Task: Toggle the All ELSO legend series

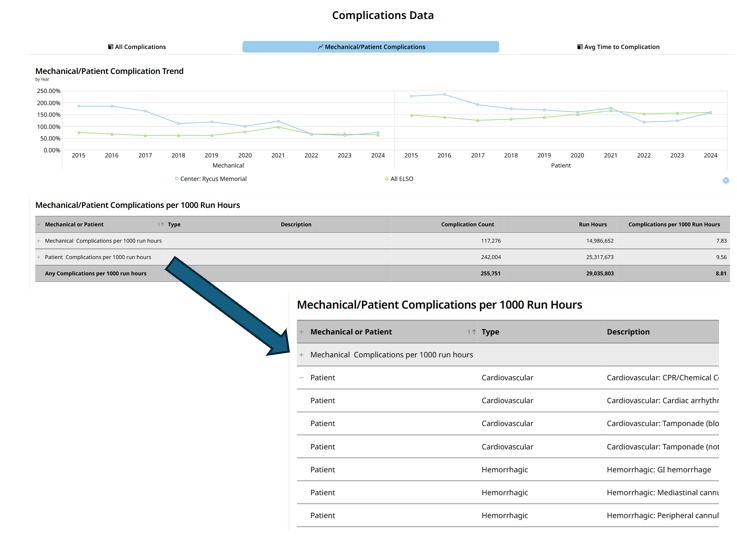Action: coord(399,179)
